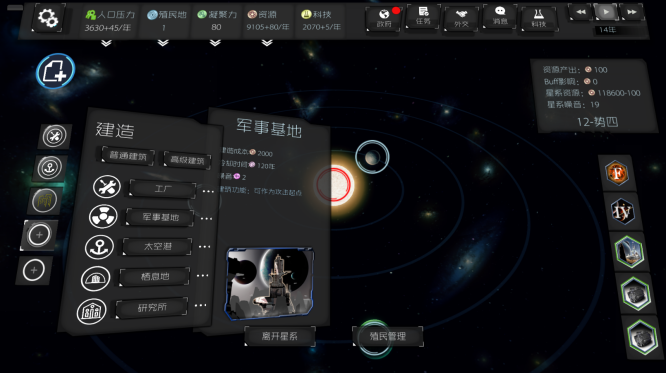The height and width of the screenshot is (373, 667).
Task: Click the habitat dome icon
Action: coord(96,278)
